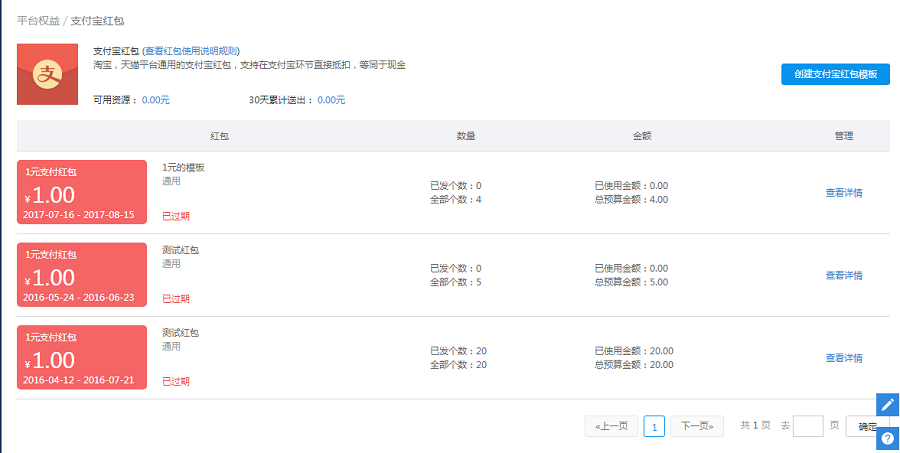
Task: Click the 2016-05-24 red envelope card
Action: [x=82, y=275]
